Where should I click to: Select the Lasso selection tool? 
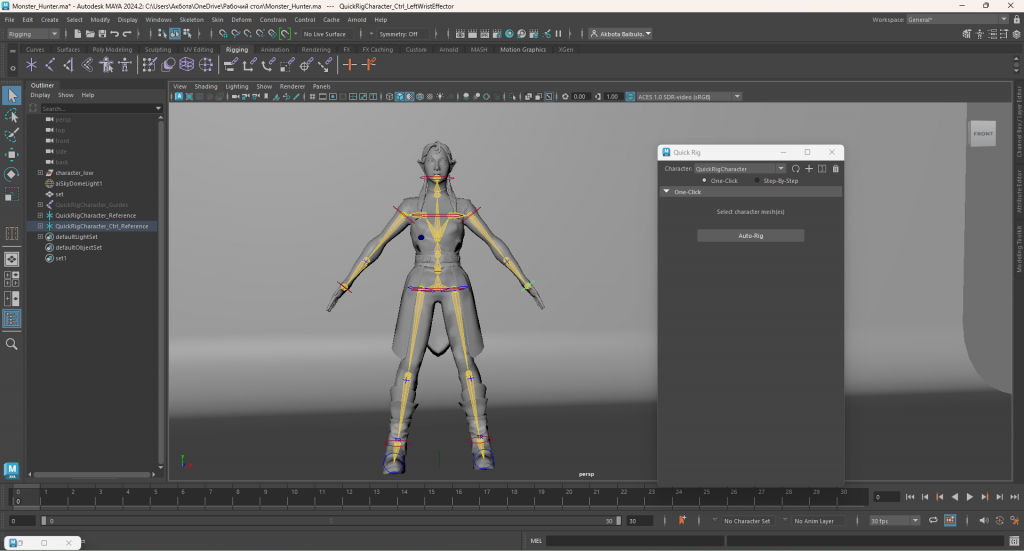[12, 115]
